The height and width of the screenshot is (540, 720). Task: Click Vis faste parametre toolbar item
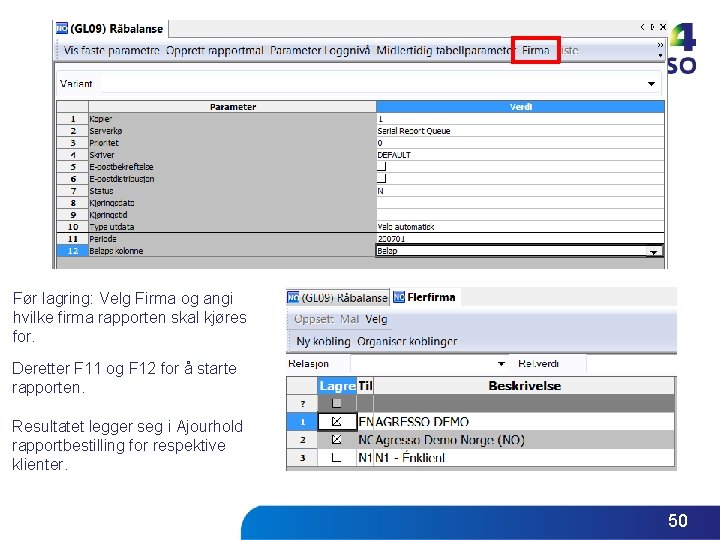112,50
